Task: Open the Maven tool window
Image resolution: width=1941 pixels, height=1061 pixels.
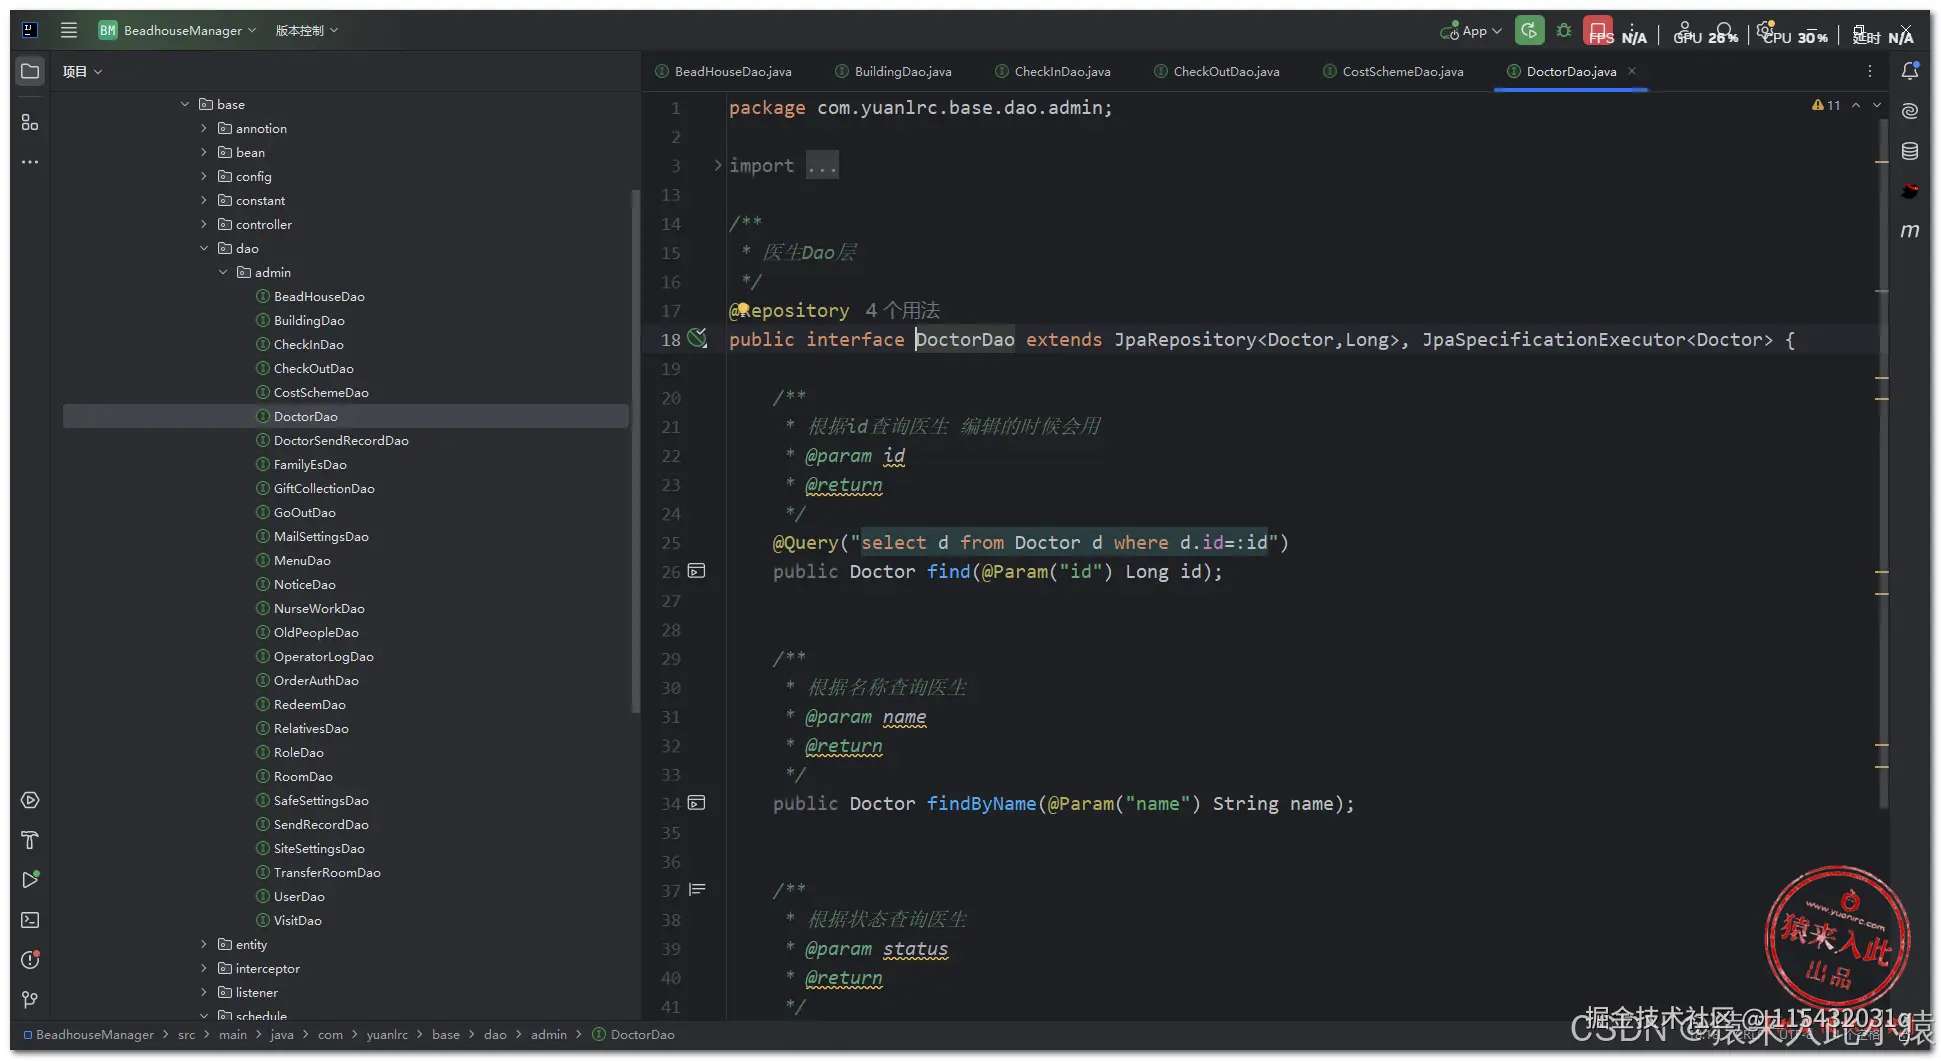Action: [1910, 231]
